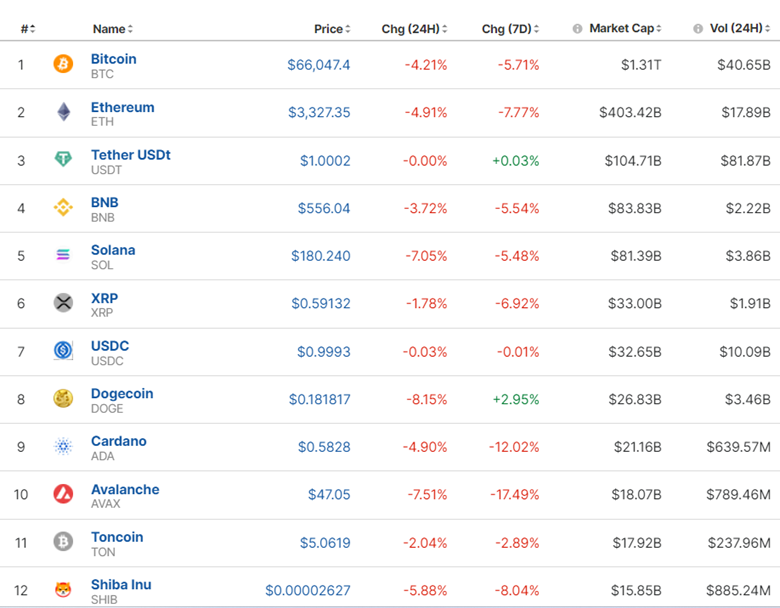Open the Cardano coin page link
This screenshot has height=608, width=780.
pyautogui.click(x=118, y=441)
